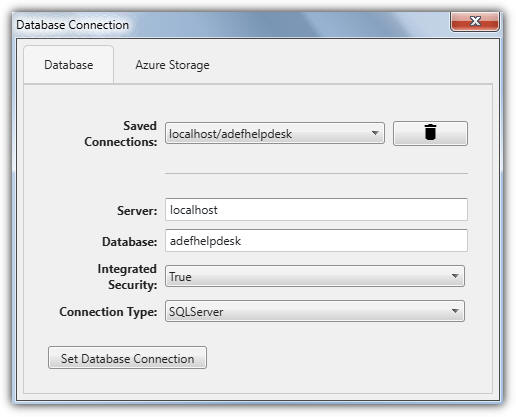Viewport: 516px width, 417px height.
Task: Expand the Integrated Security dropdown arrow
Action: click(455, 276)
